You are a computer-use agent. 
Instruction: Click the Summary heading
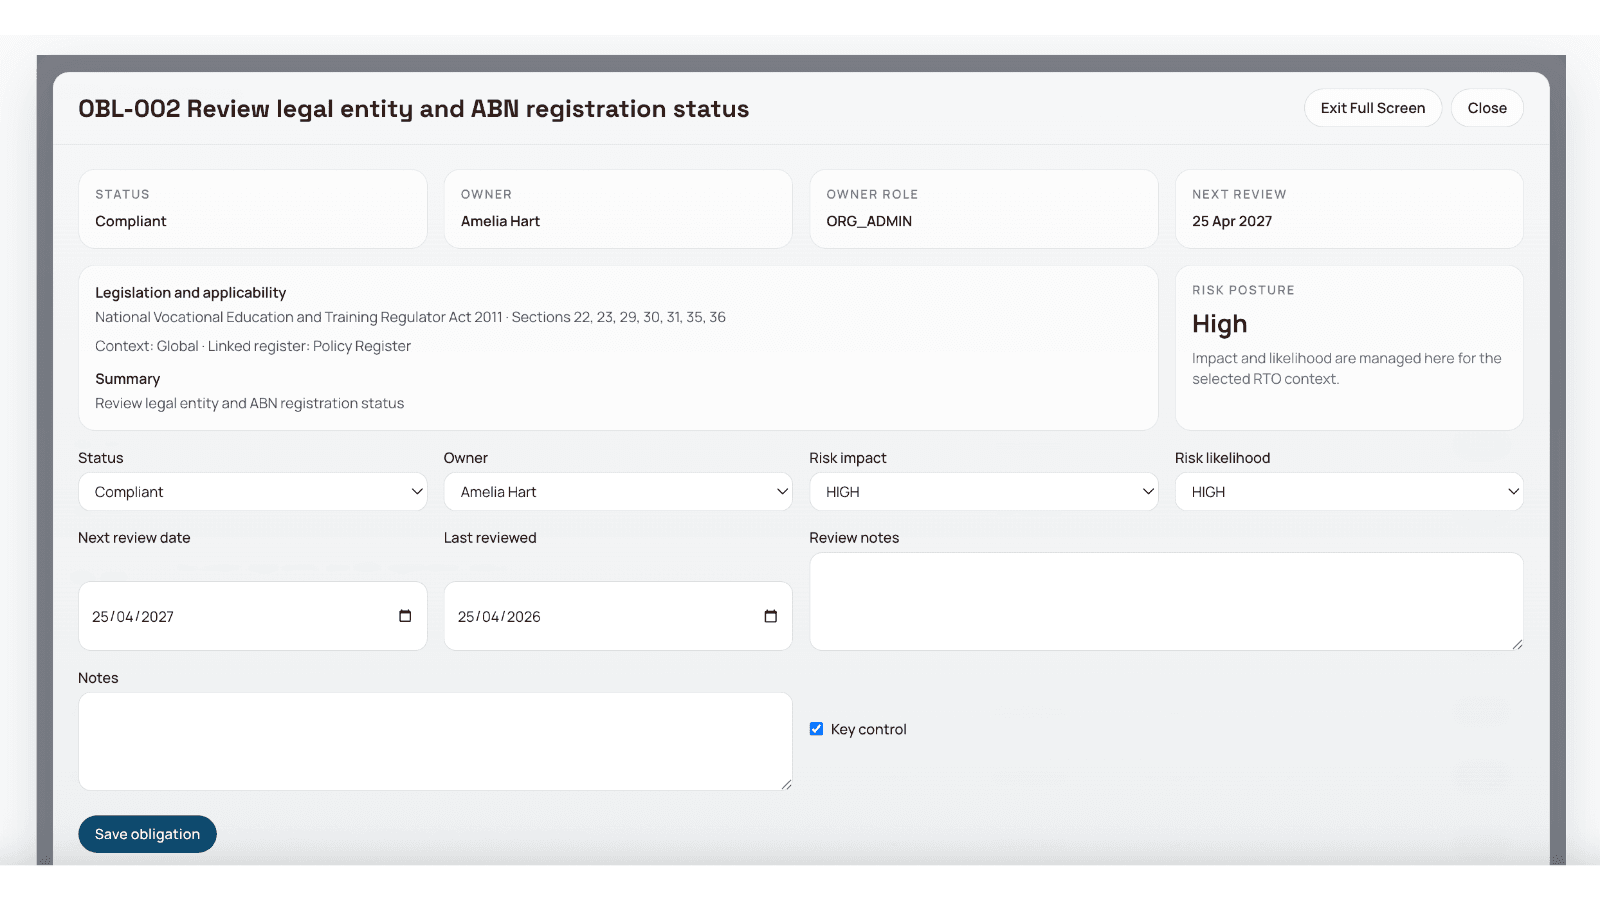[x=127, y=379]
